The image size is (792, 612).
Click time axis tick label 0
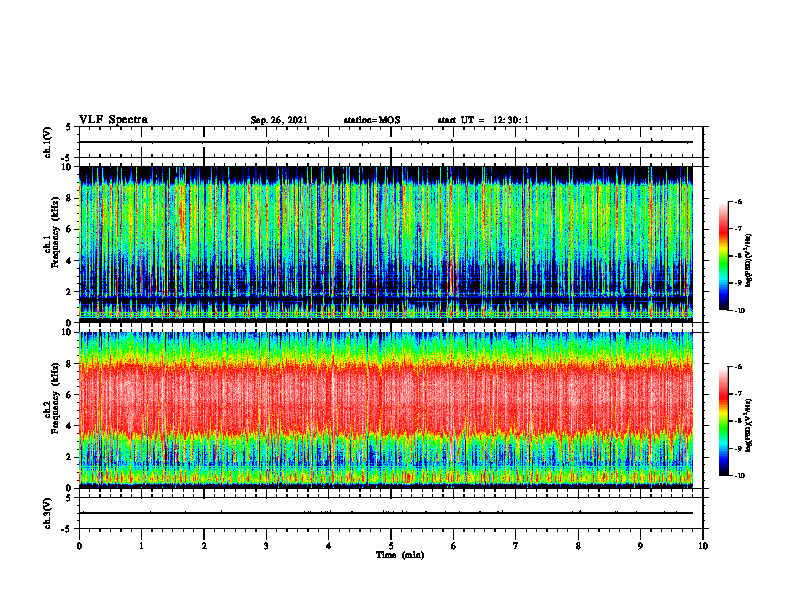[x=79, y=546]
